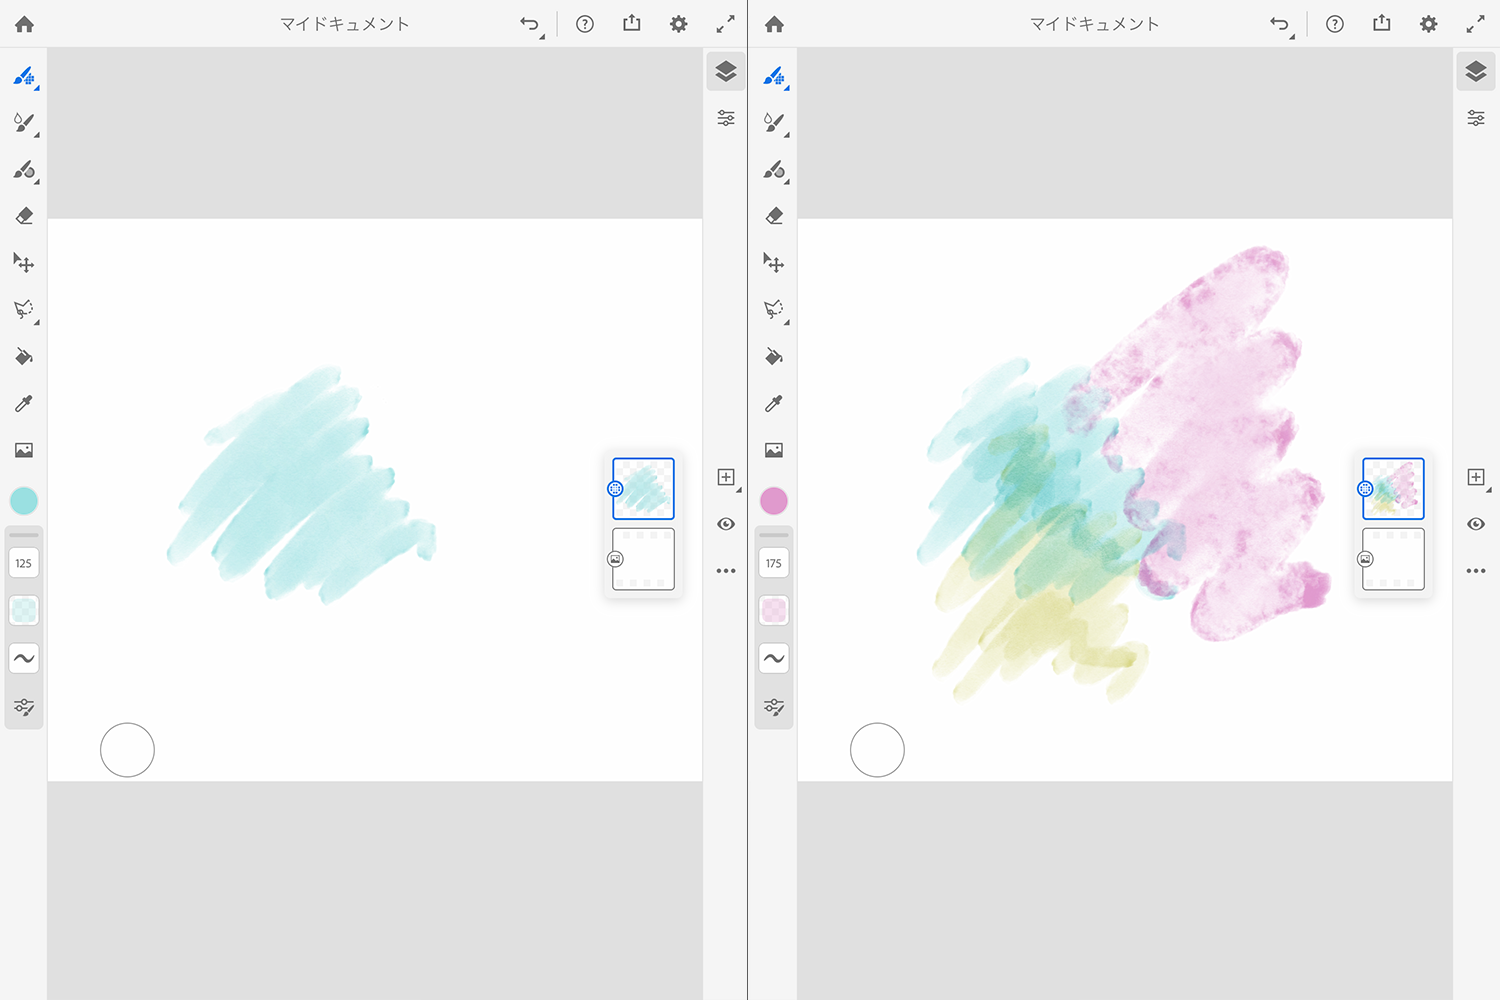Viewport: 1500px width, 1000px height.
Task: Toggle layer properties panel in right window
Action: tap(1476, 118)
